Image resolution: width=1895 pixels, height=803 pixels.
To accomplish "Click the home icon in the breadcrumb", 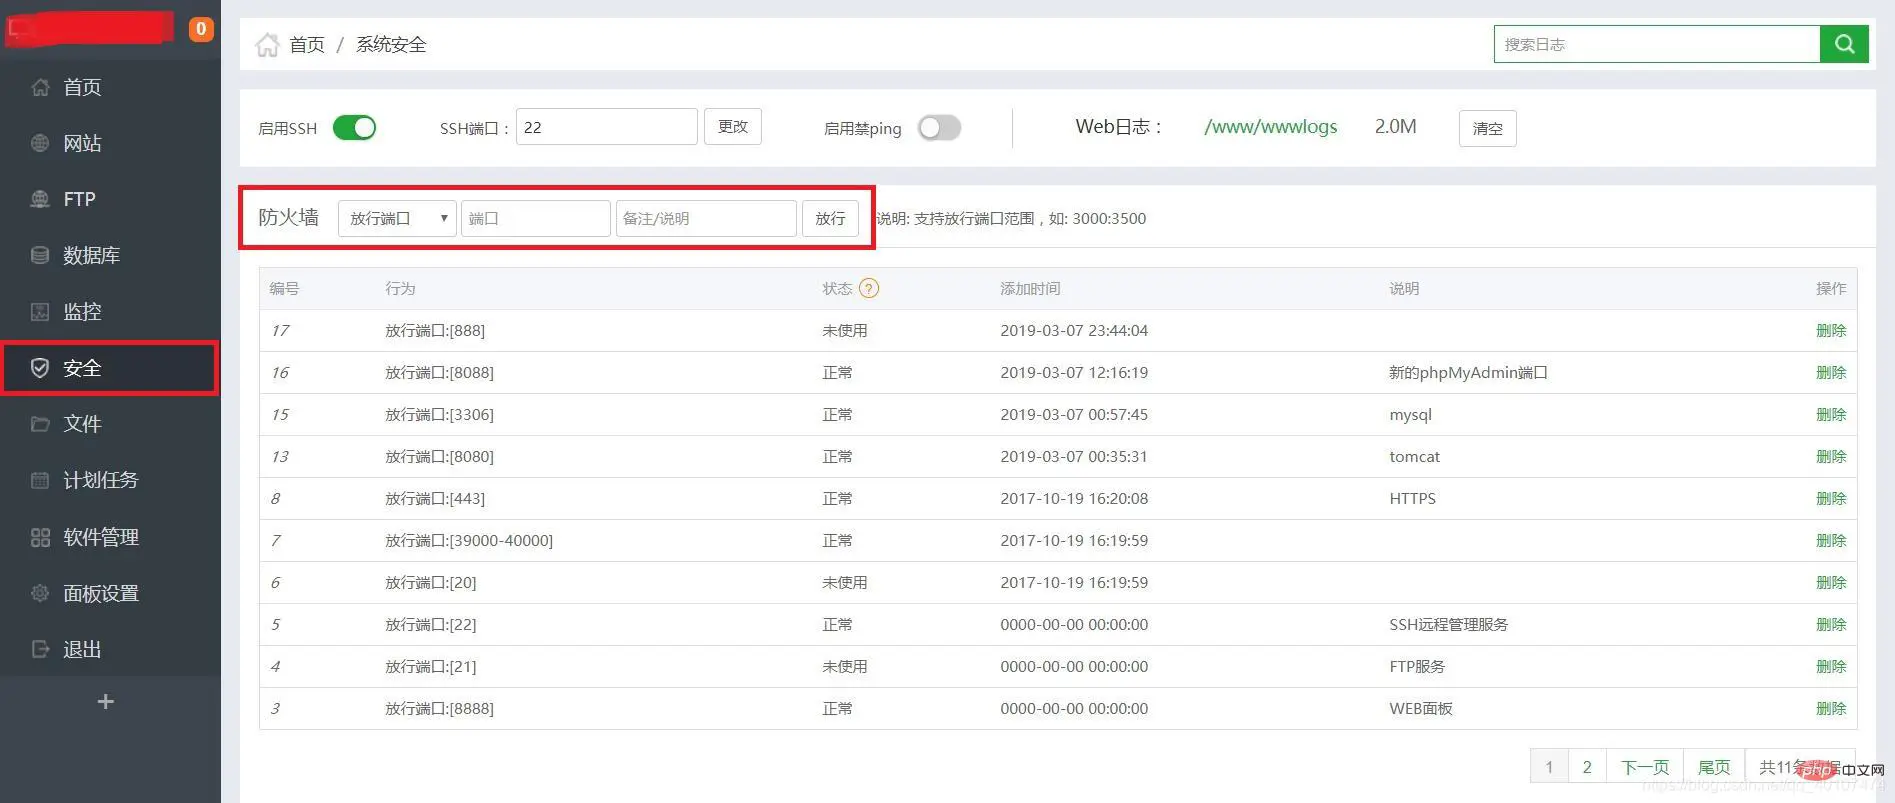I will (x=267, y=45).
